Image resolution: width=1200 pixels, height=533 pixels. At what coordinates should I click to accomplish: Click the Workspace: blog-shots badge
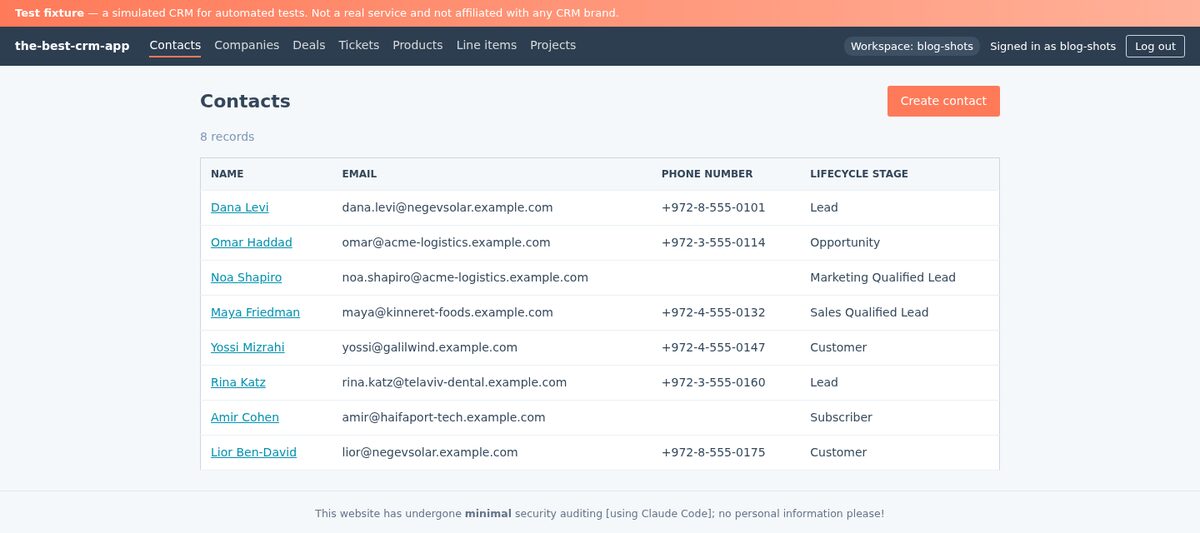[x=911, y=46]
